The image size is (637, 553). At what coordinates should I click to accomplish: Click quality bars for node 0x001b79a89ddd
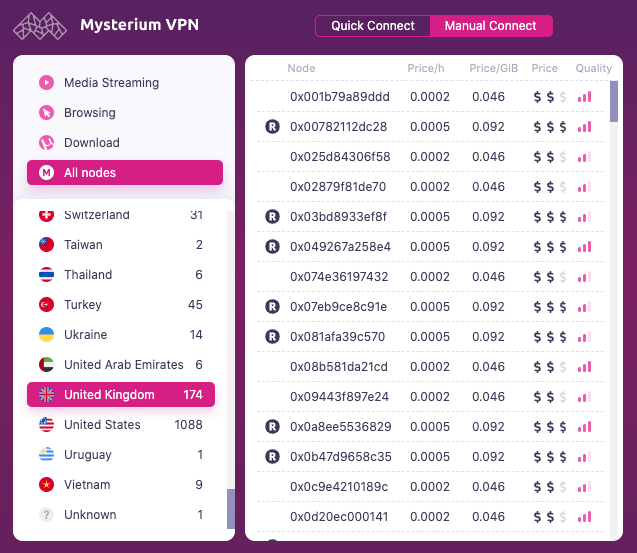click(x=585, y=97)
